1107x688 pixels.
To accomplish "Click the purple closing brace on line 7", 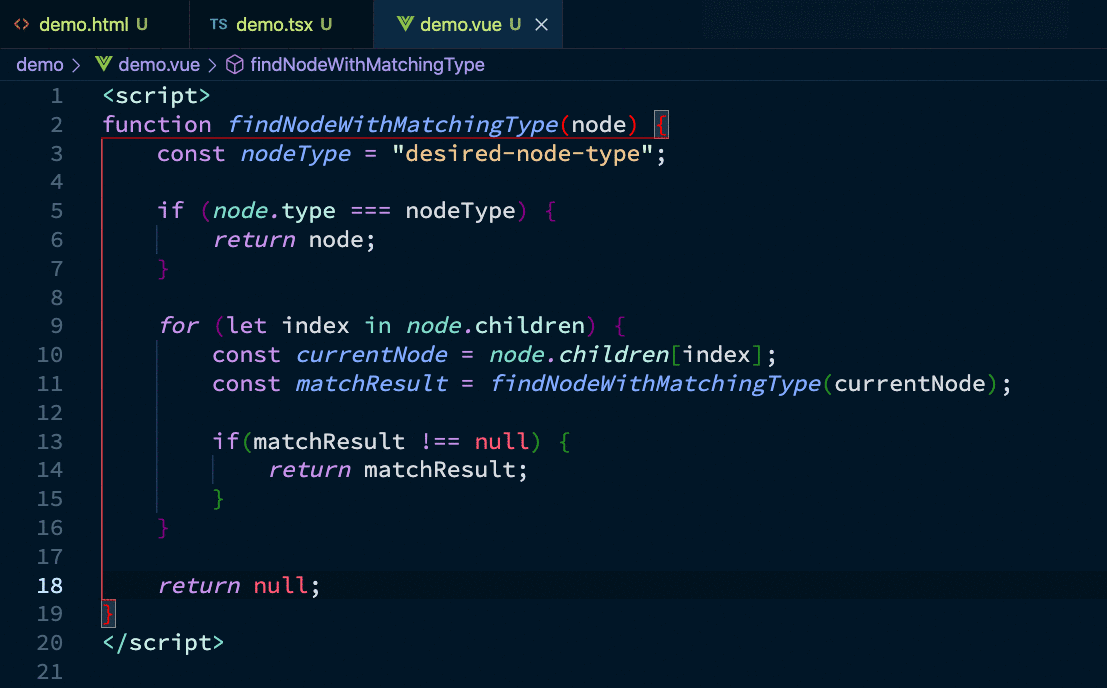I will (163, 269).
